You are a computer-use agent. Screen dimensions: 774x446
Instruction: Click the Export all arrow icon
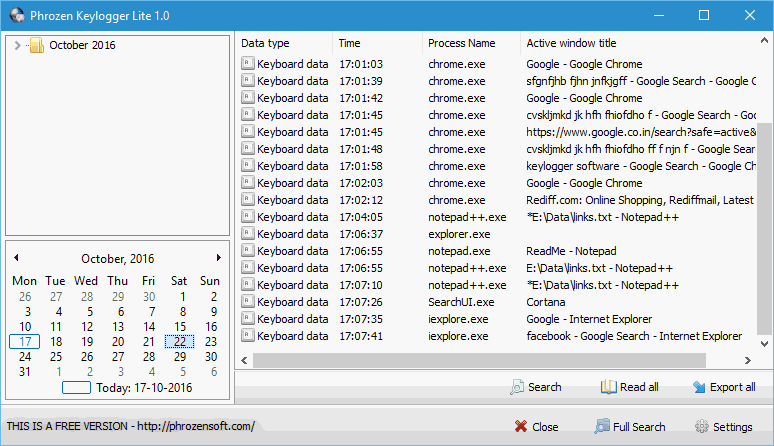(699, 387)
